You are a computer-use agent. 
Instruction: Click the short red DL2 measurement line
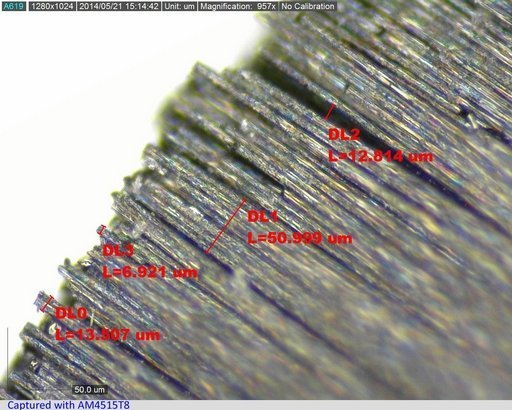pyautogui.click(x=330, y=111)
